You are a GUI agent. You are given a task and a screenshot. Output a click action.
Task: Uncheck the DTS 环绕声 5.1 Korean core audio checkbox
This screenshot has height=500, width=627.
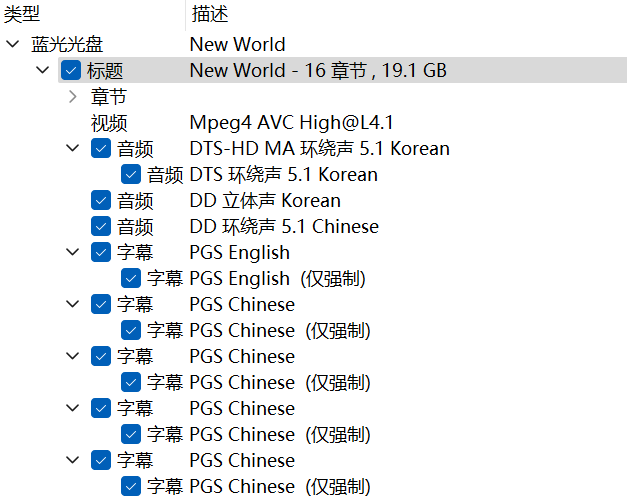(131, 174)
